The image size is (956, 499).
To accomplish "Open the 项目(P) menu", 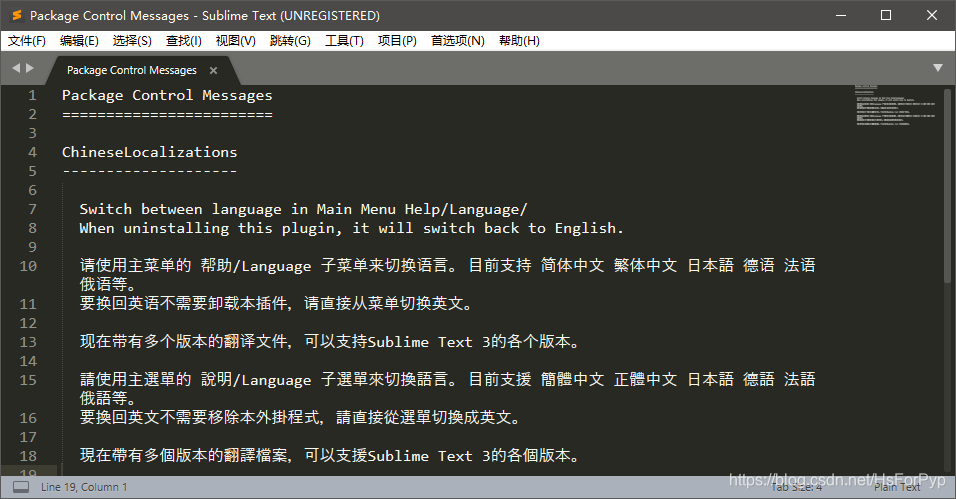I will click(x=397, y=41).
